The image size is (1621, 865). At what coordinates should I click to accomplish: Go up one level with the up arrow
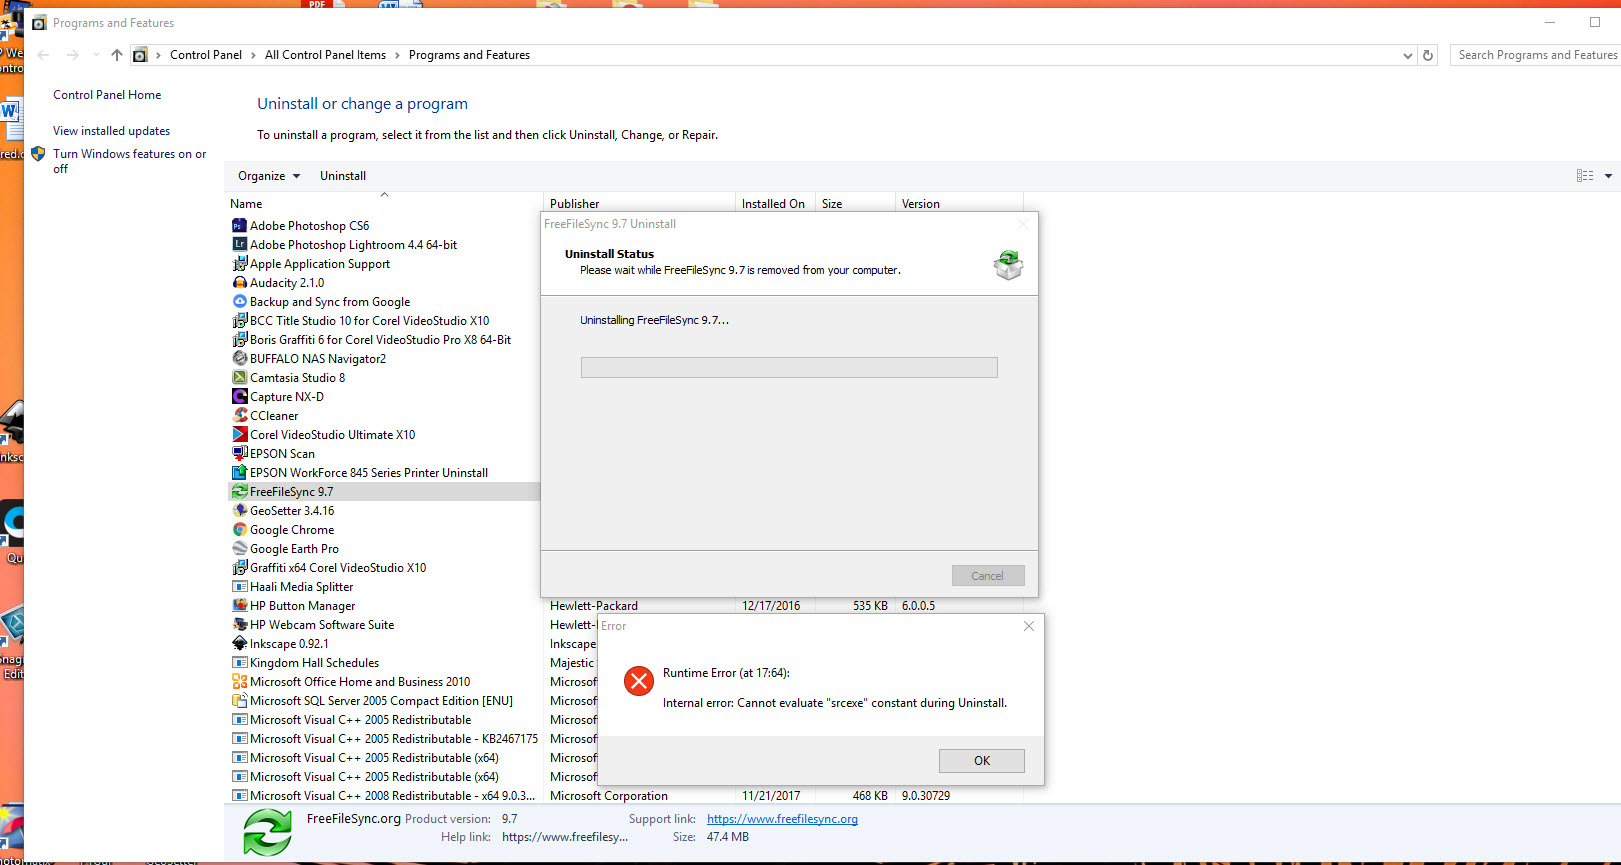point(117,55)
